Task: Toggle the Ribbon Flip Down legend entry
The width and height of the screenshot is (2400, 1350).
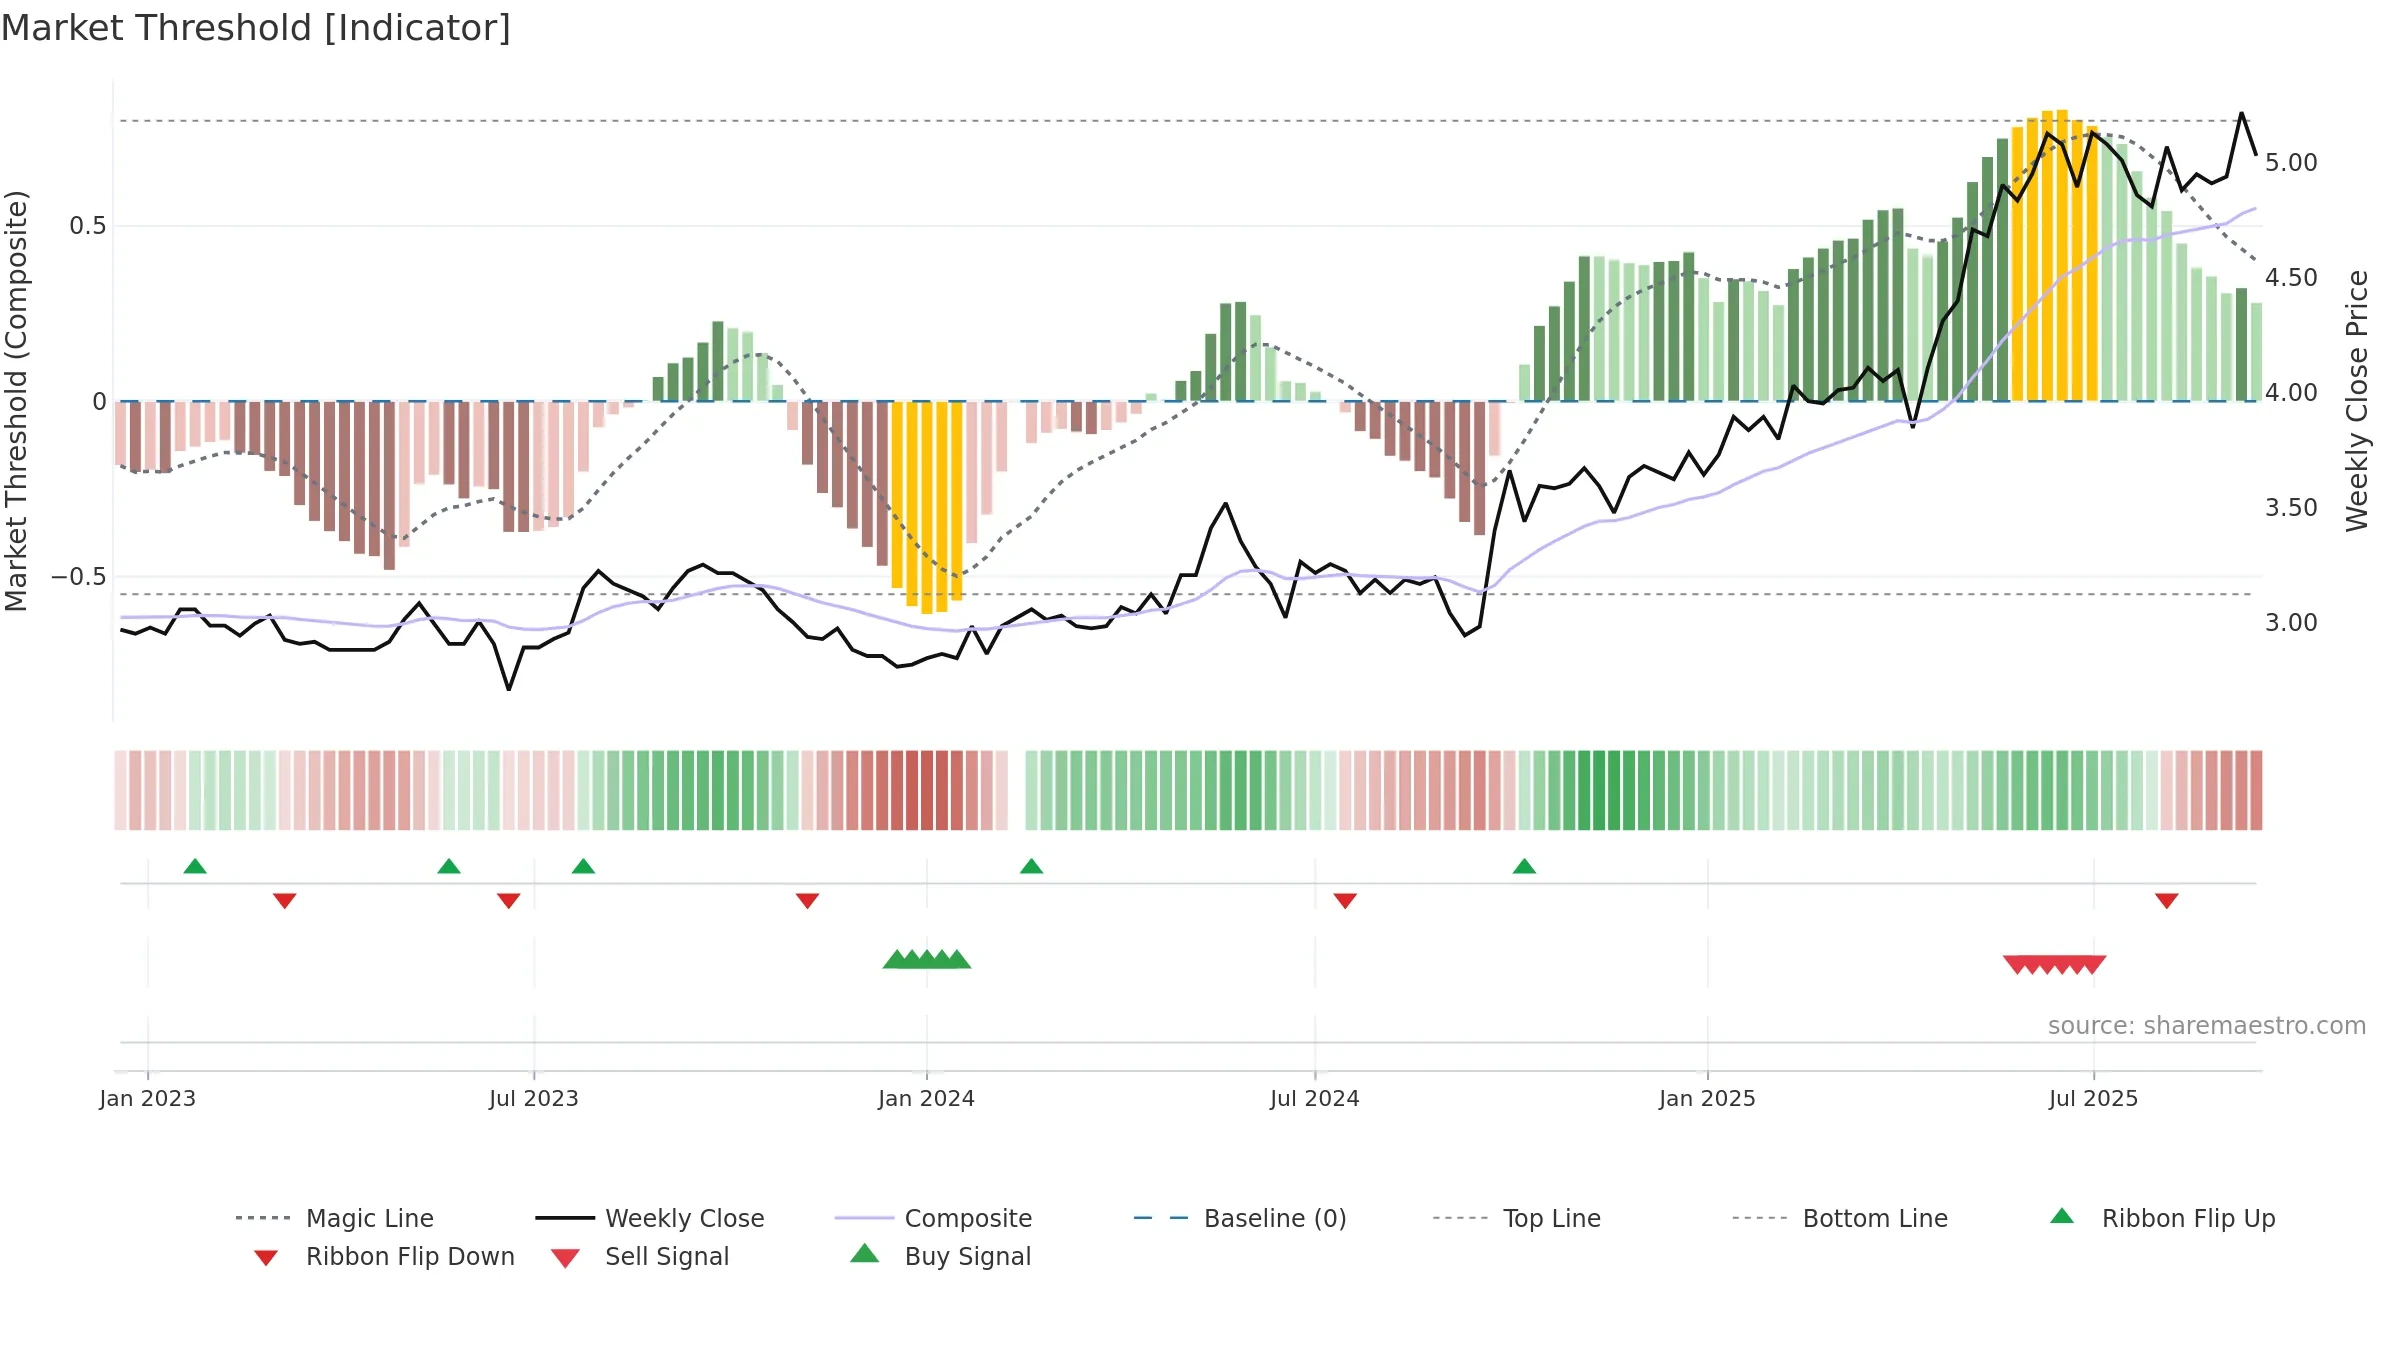Action: coord(385,1256)
